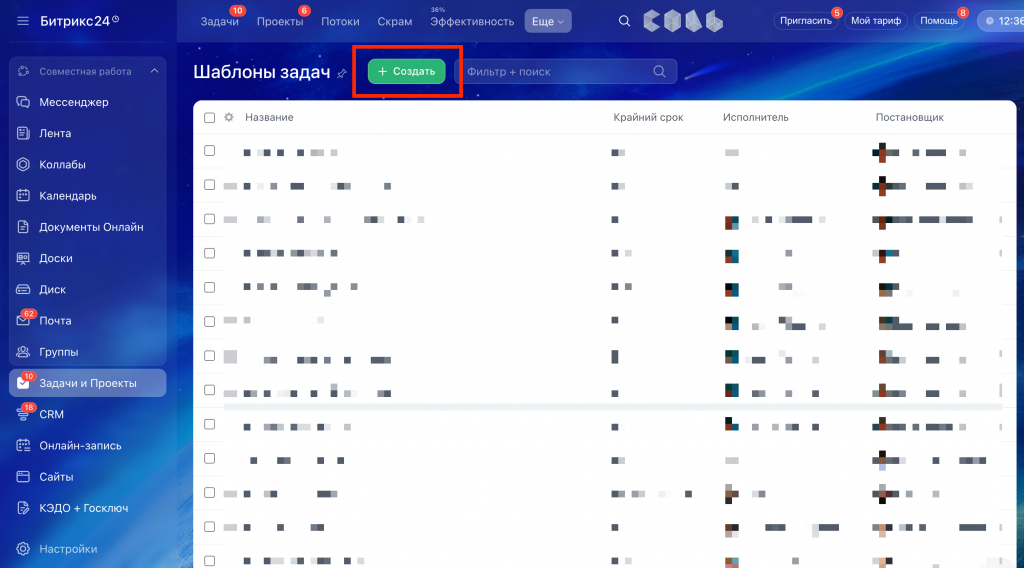1024x568 pixels.
Task: Open the Календарь sidebar icon
Action: 23,196
